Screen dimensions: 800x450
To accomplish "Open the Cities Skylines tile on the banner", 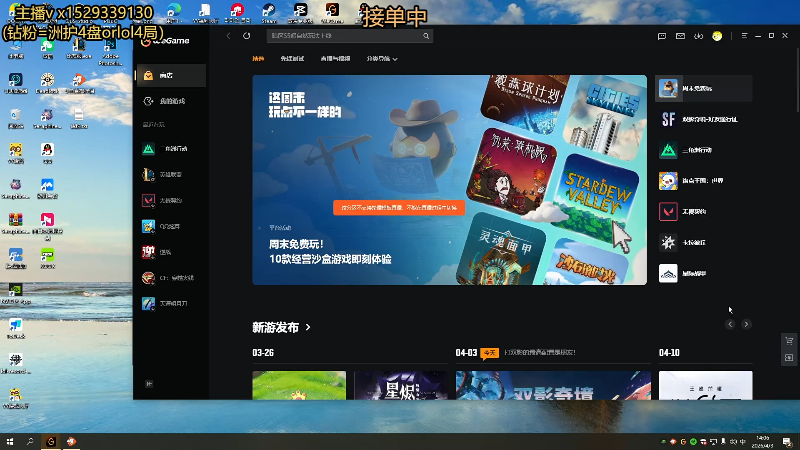I will (606, 118).
